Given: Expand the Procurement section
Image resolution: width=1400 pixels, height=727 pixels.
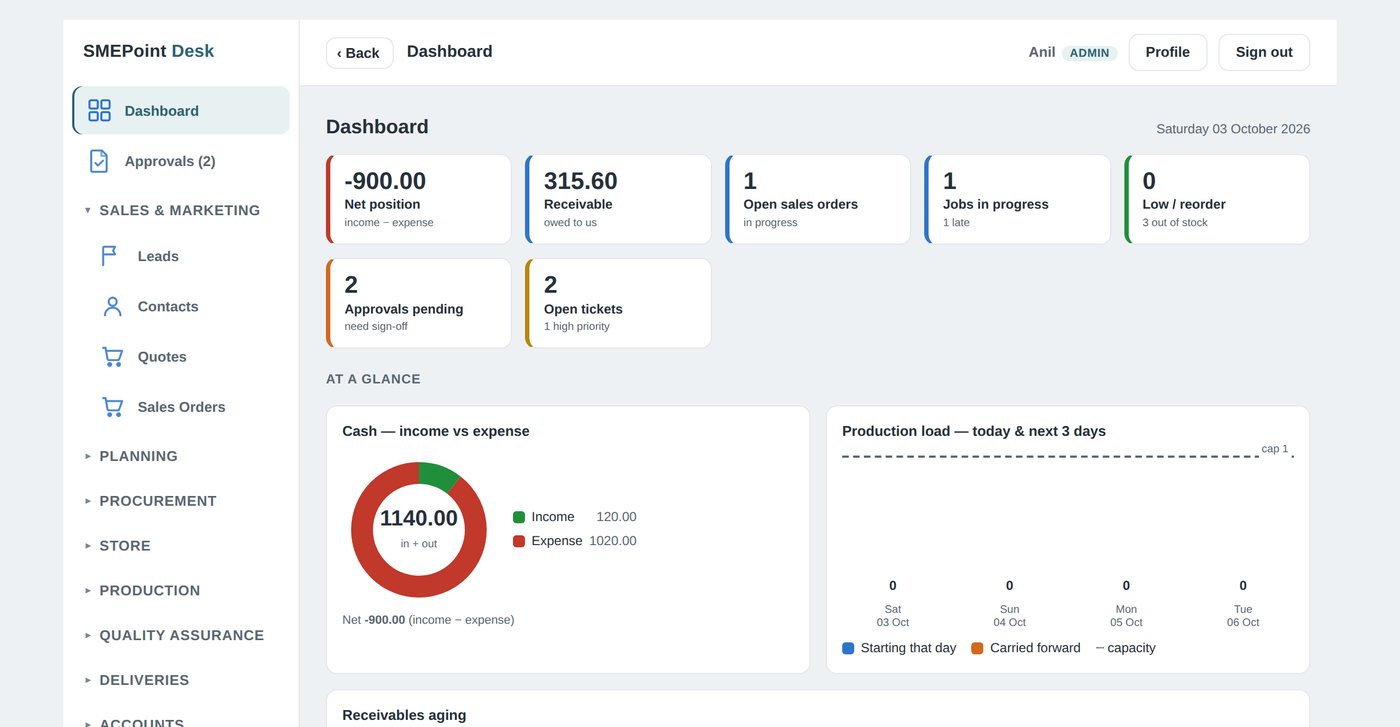Looking at the screenshot, I should coord(150,501).
